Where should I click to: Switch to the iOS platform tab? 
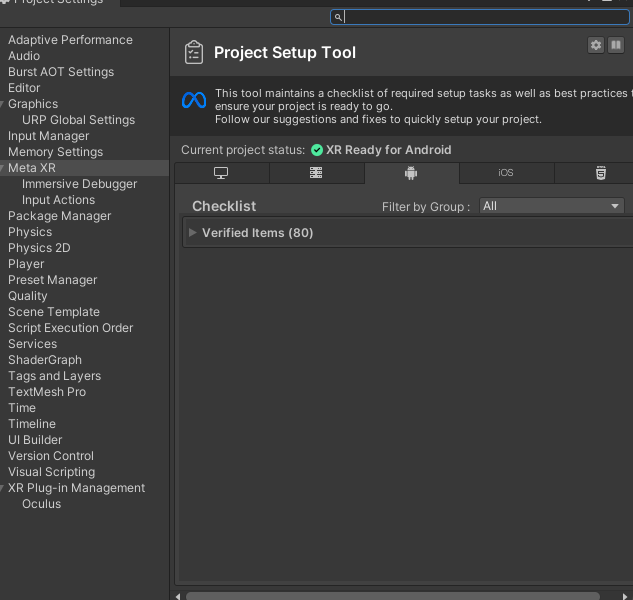tap(506, 173)
